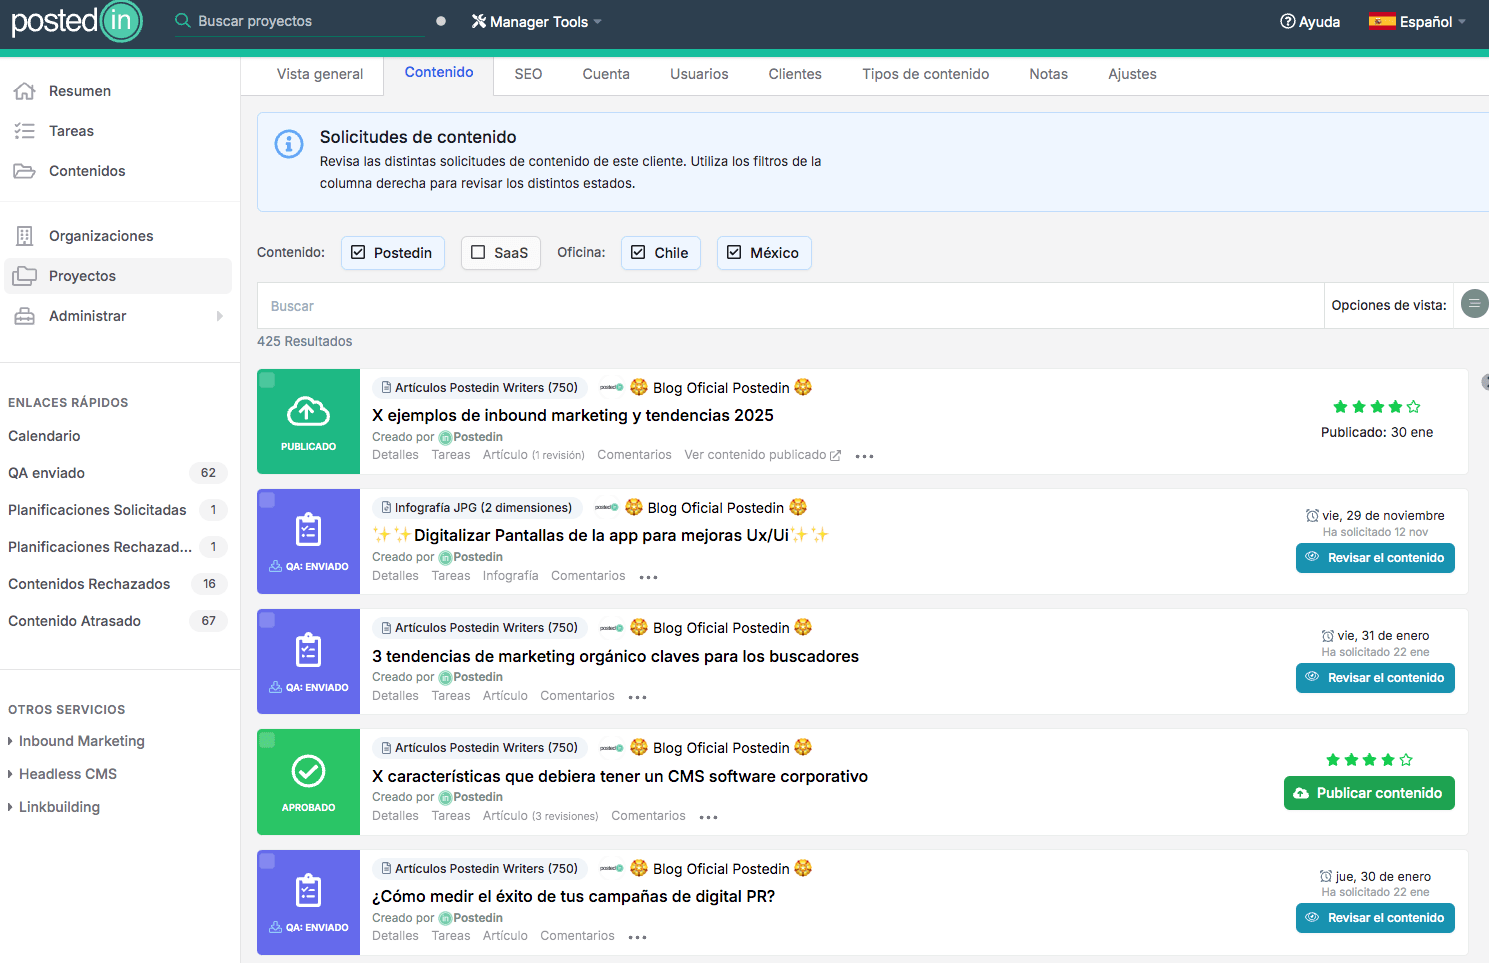Open the Español language dropdown
Viewport: 1489px width, 963px height.
click(x=1417, y=21)
